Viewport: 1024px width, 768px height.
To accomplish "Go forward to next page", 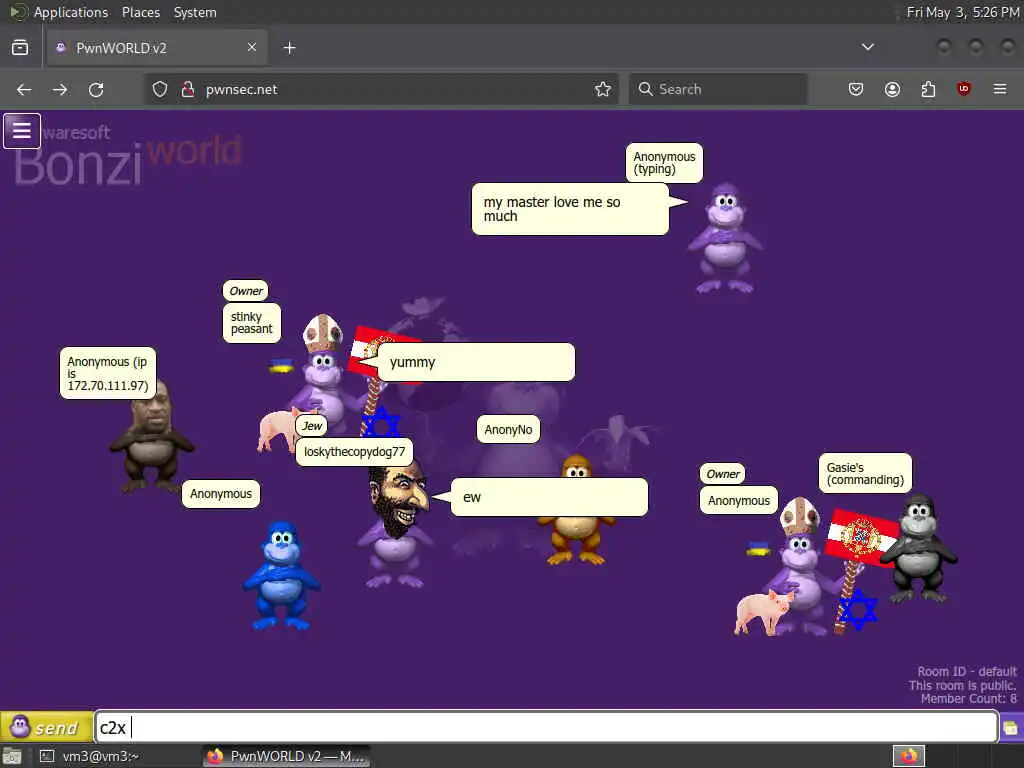I will (60, 89).
